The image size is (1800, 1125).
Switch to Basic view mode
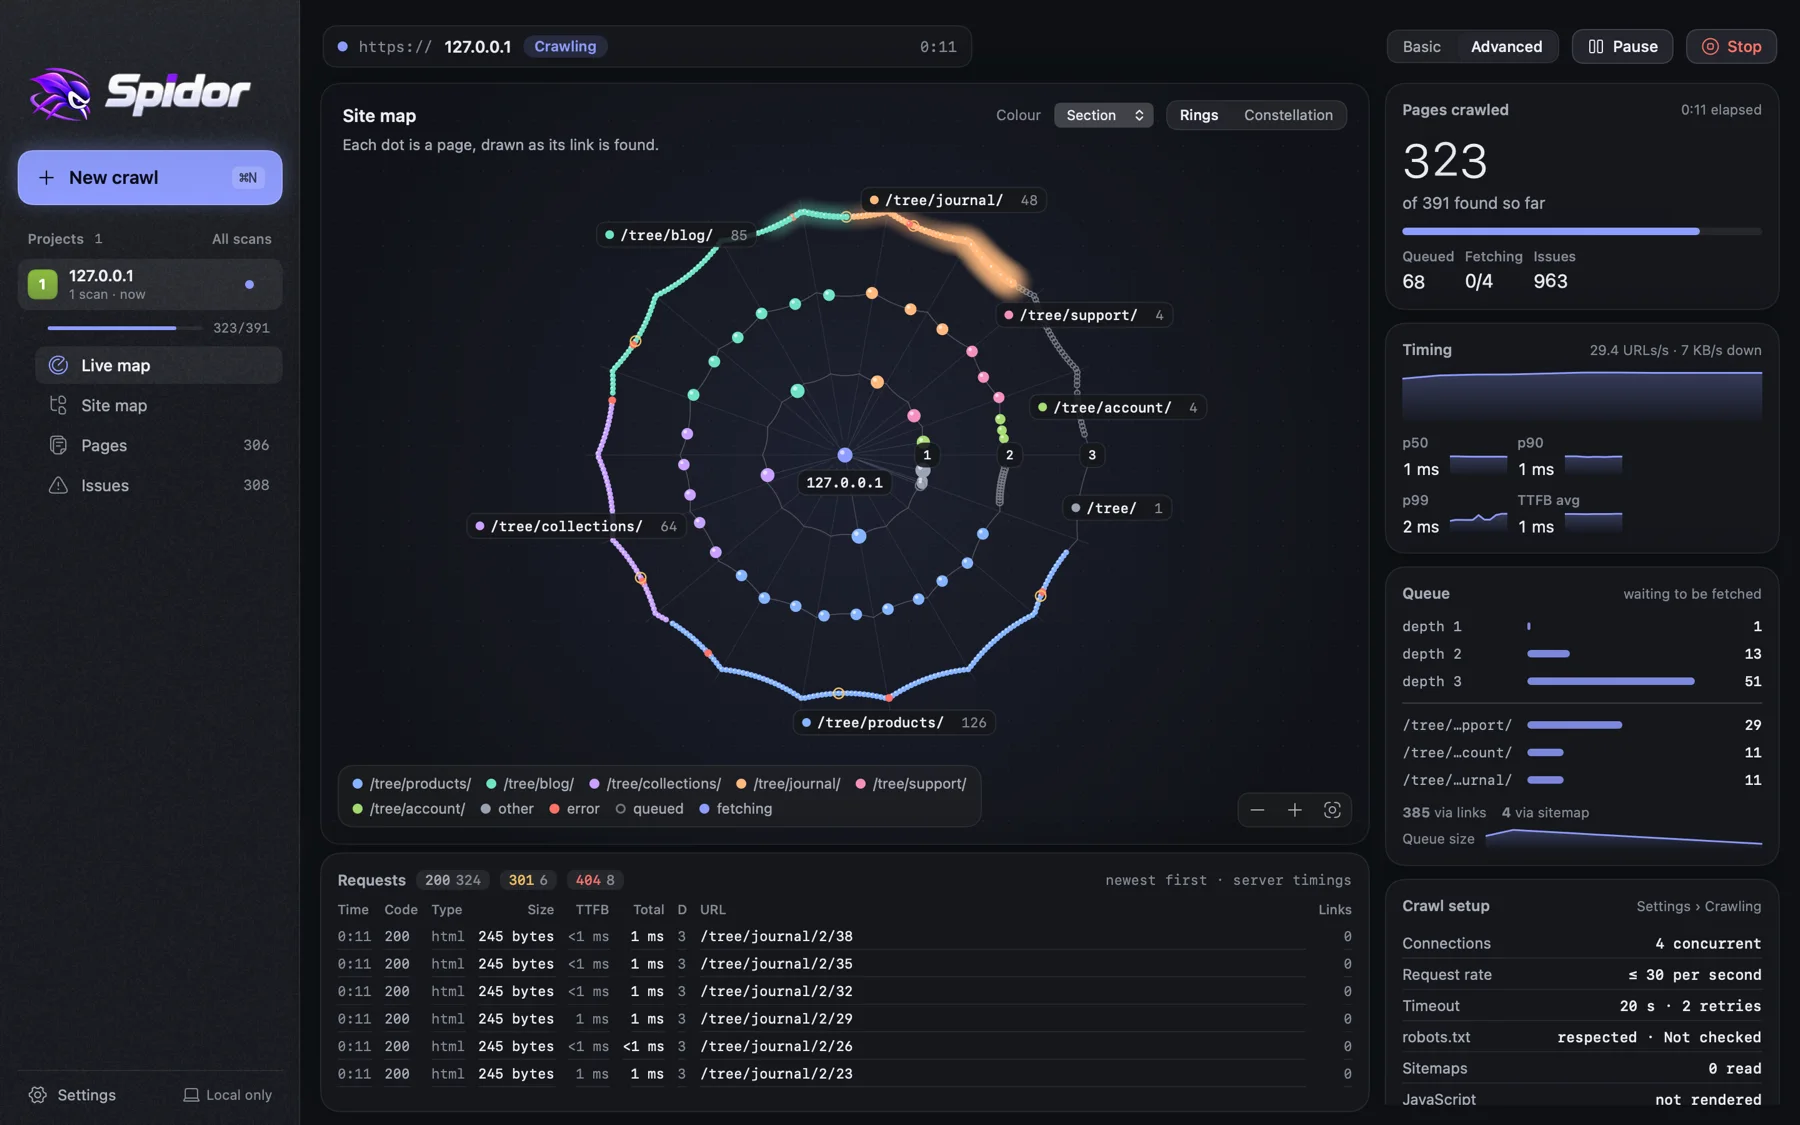pos(1421,46)
